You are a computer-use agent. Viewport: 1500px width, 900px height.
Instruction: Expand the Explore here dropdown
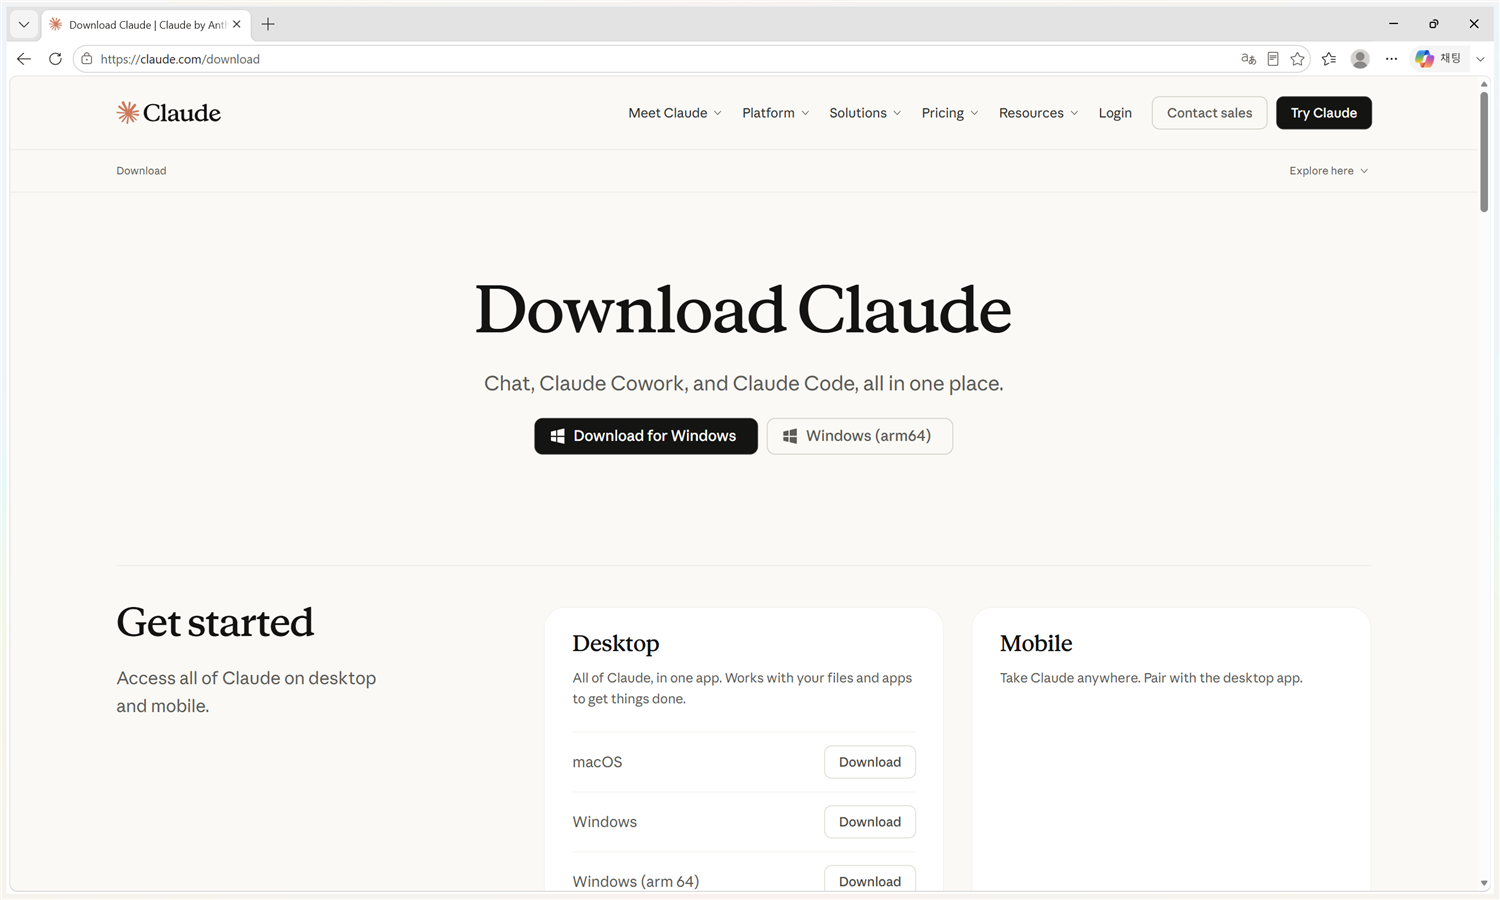tap(1329, 171)
